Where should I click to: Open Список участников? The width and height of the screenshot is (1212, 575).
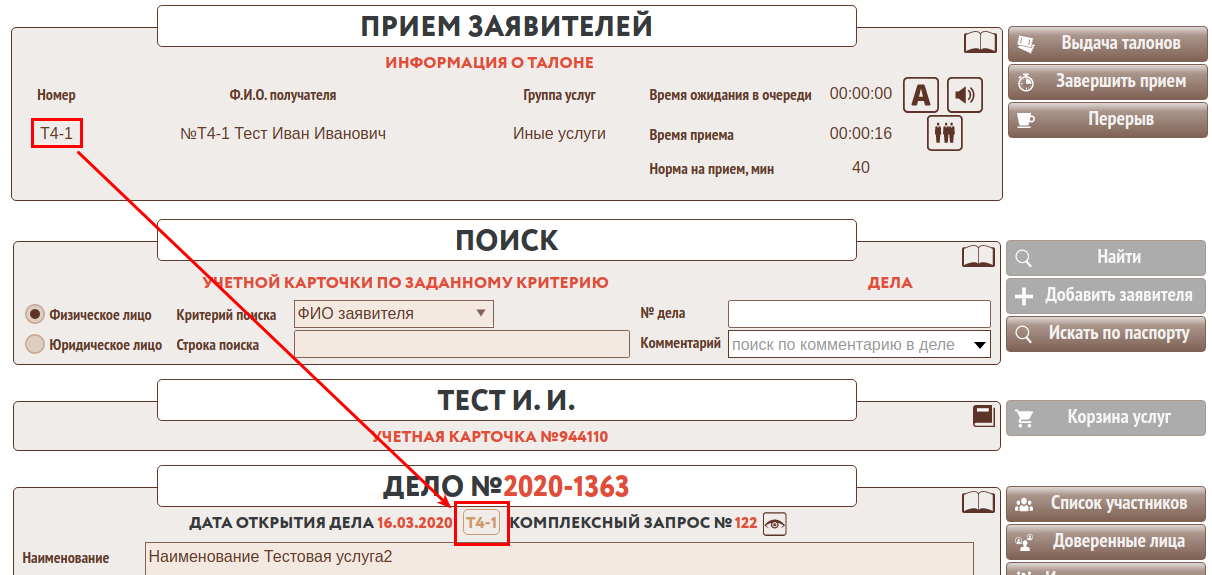pos(1106,504)
